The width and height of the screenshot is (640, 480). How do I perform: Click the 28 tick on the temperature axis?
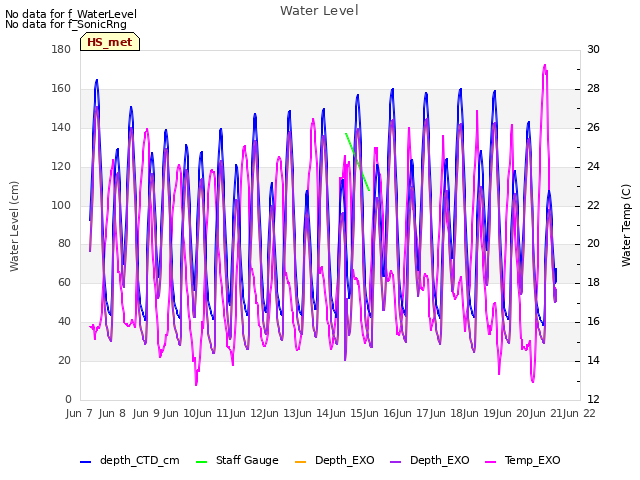pyautogui.click(x=593, y=89)
